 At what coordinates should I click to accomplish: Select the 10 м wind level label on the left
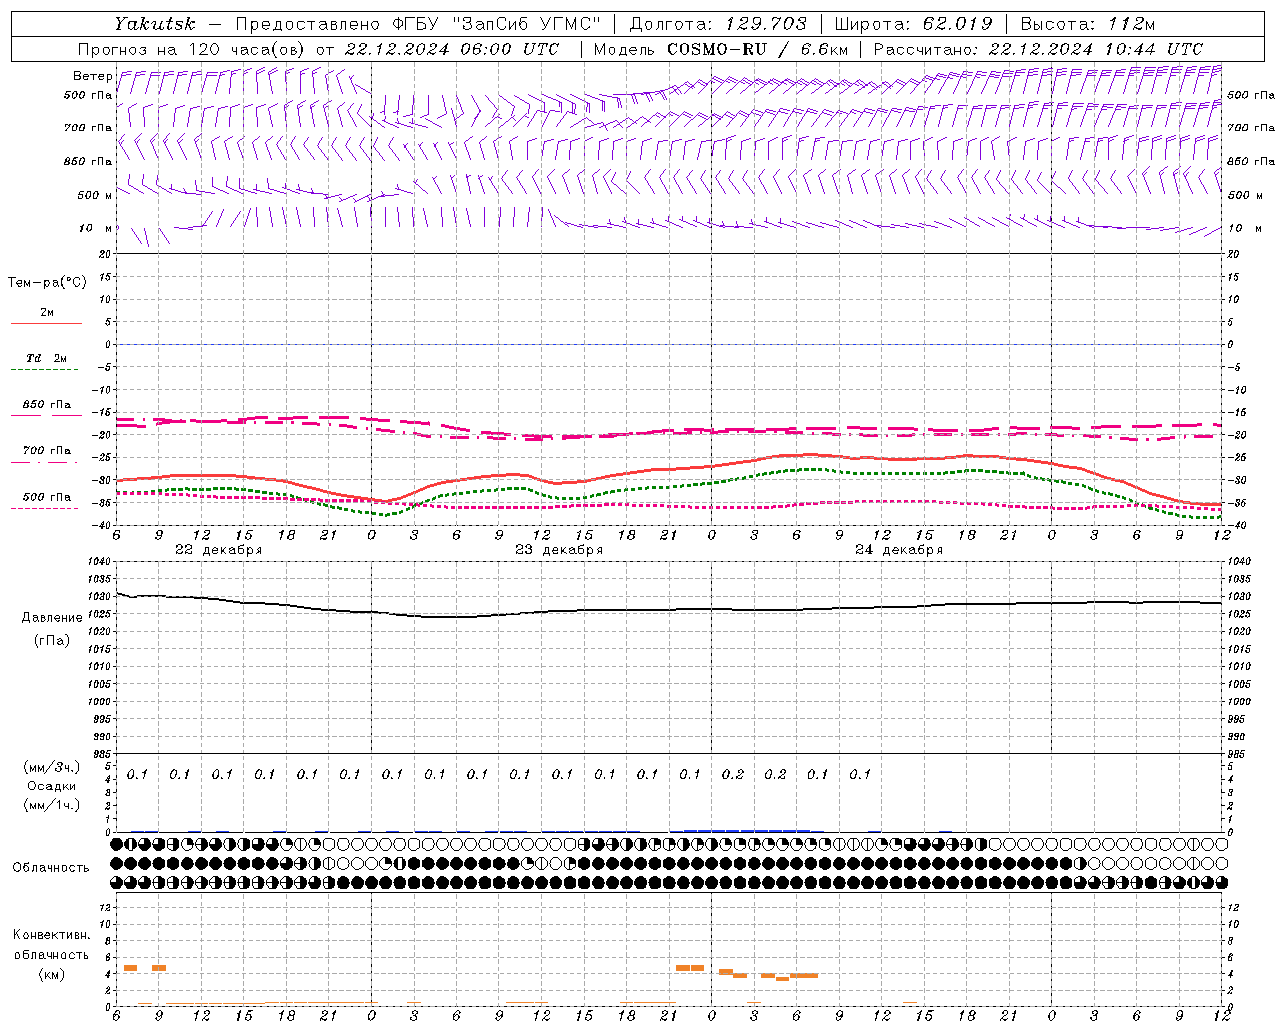tap(95, 228)
